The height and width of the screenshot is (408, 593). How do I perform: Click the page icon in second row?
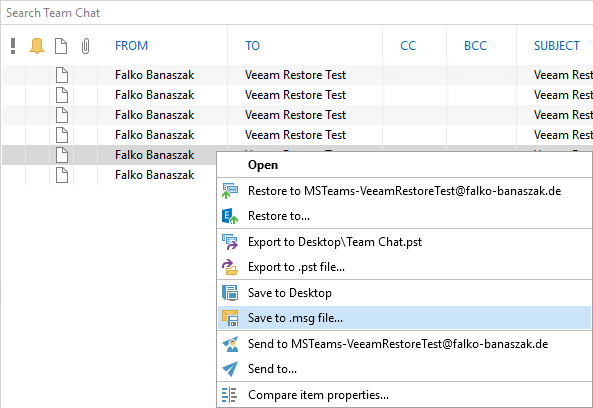click(62, 95)
